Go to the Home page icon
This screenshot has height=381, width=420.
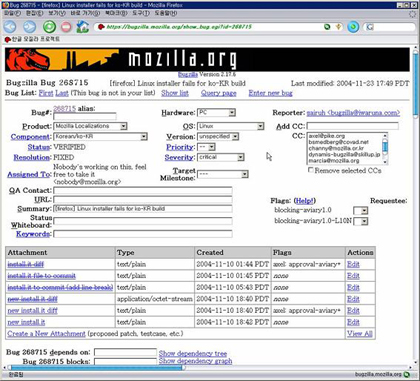83,27
